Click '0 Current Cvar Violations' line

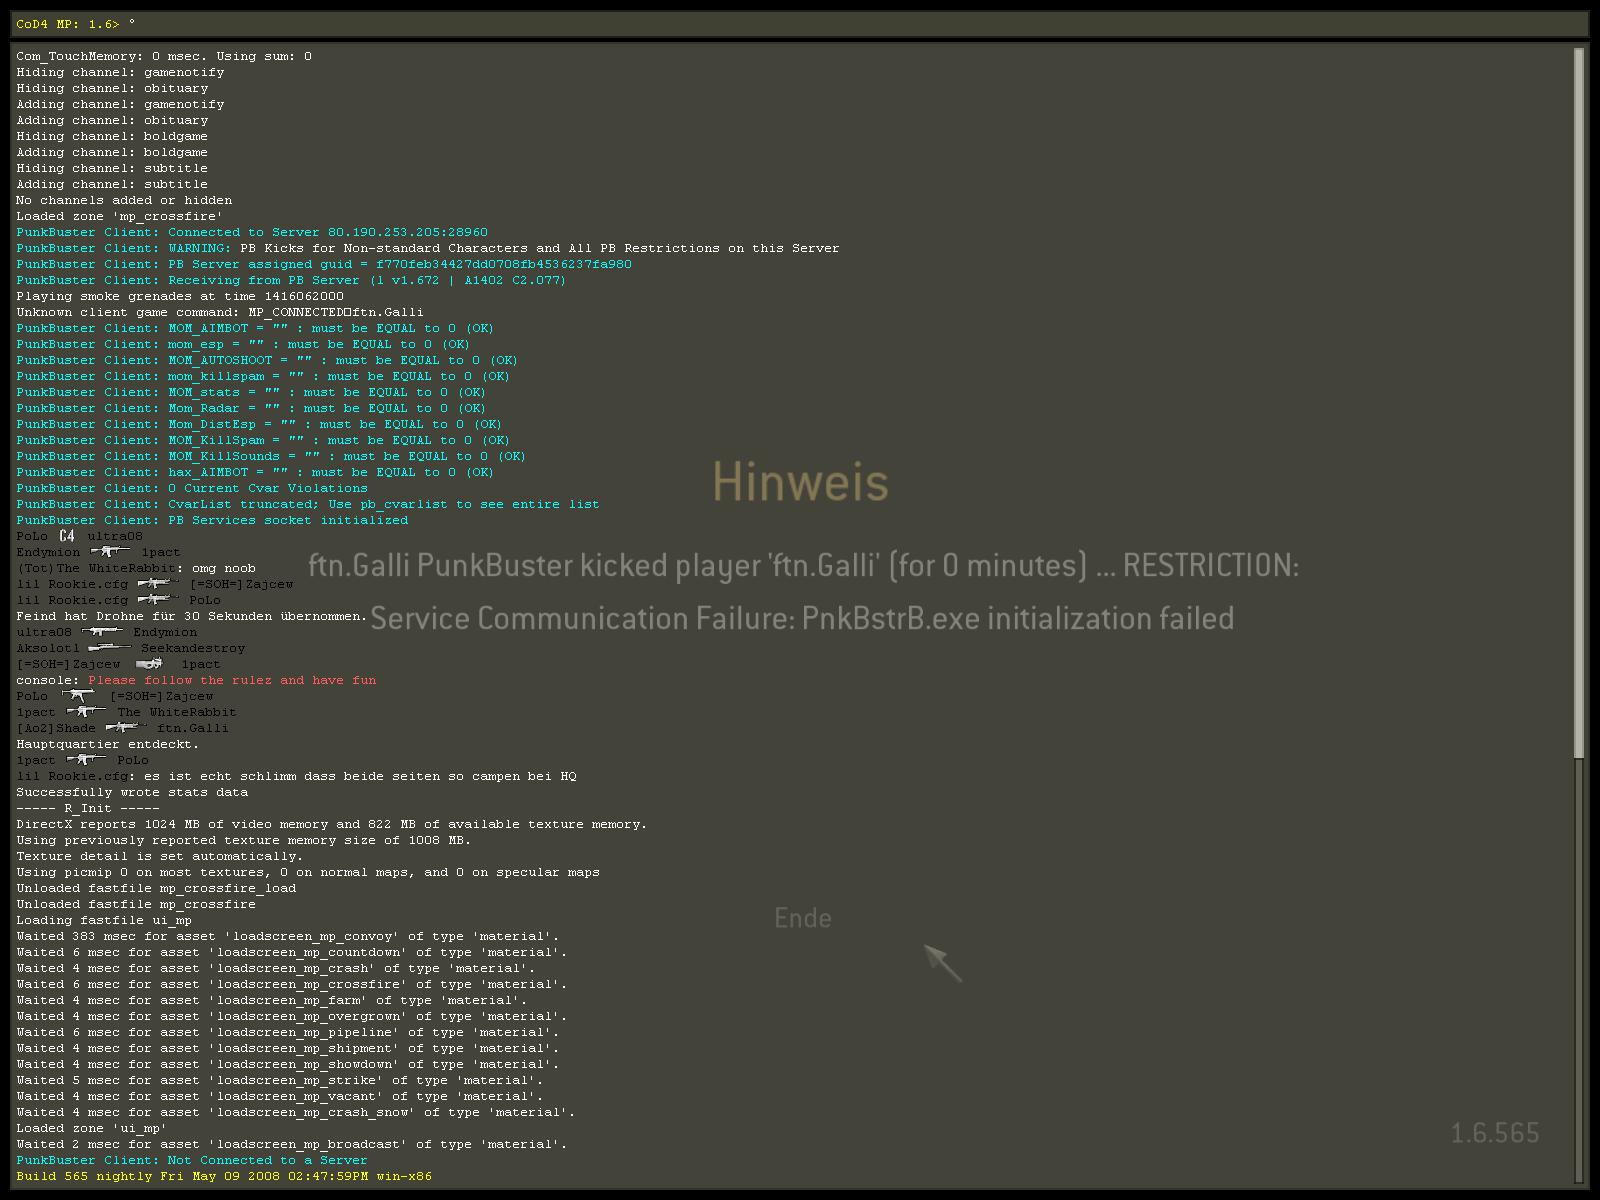click(192, 488)
